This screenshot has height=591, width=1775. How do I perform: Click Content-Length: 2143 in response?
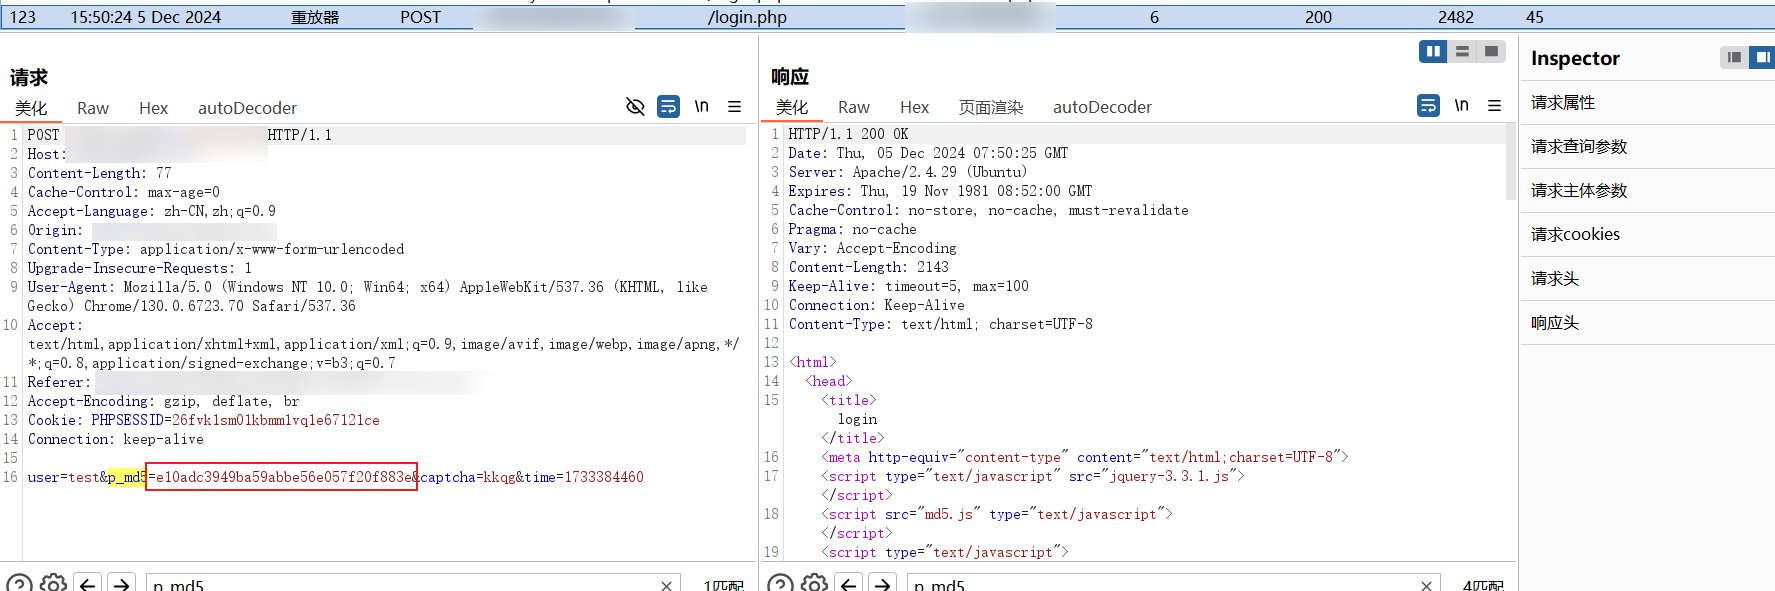[868, 267]
